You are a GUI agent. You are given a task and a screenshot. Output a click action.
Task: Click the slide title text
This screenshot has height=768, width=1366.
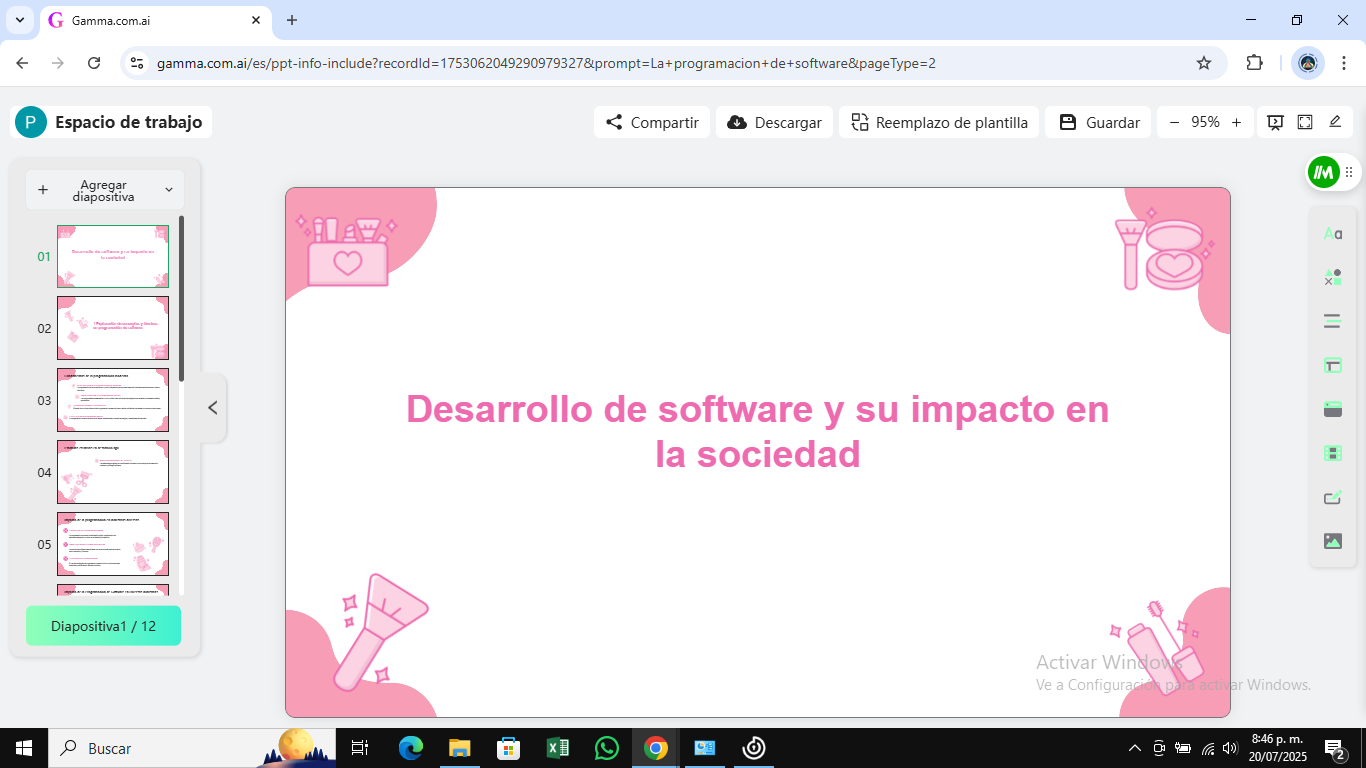point(758,431)
